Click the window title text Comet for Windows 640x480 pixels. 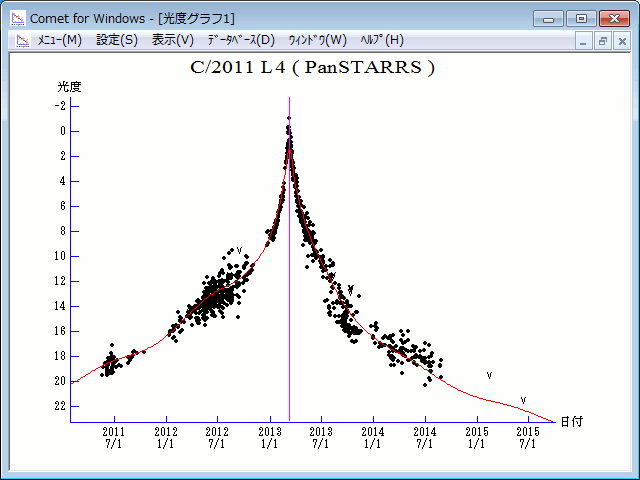[87, 19]
